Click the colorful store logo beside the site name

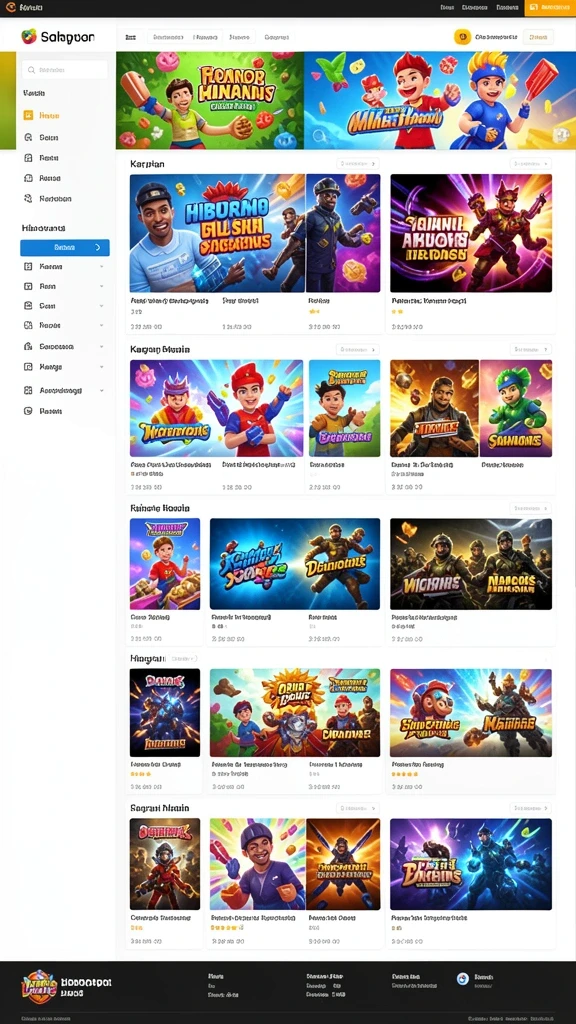coord(29,37)
